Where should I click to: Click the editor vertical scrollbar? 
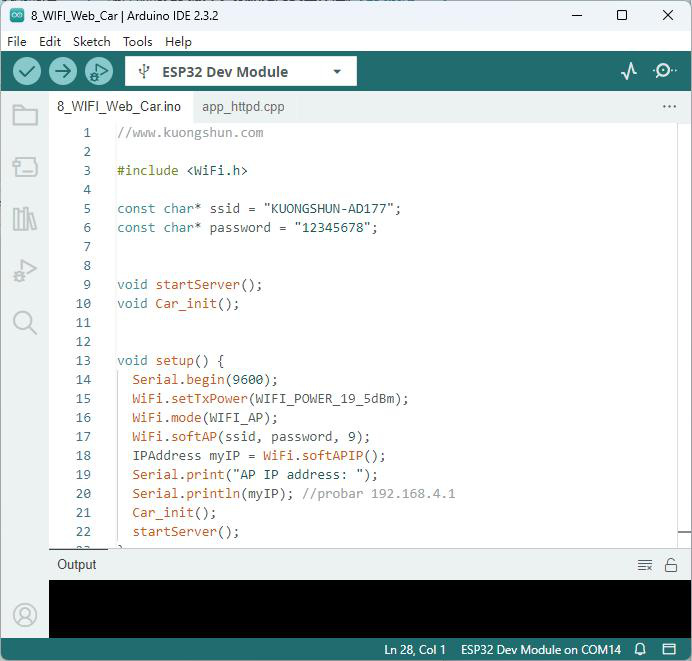(684, 335)
